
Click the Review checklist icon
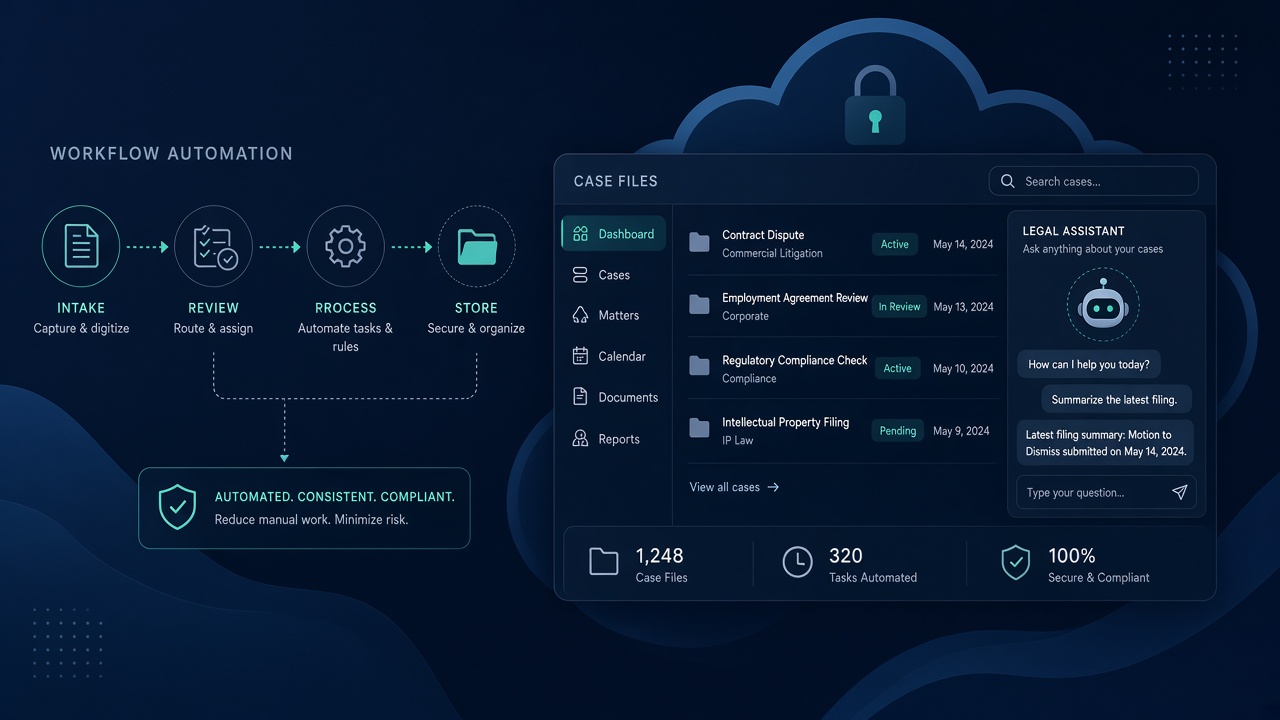pyautogui.click(x=213, y=246)
